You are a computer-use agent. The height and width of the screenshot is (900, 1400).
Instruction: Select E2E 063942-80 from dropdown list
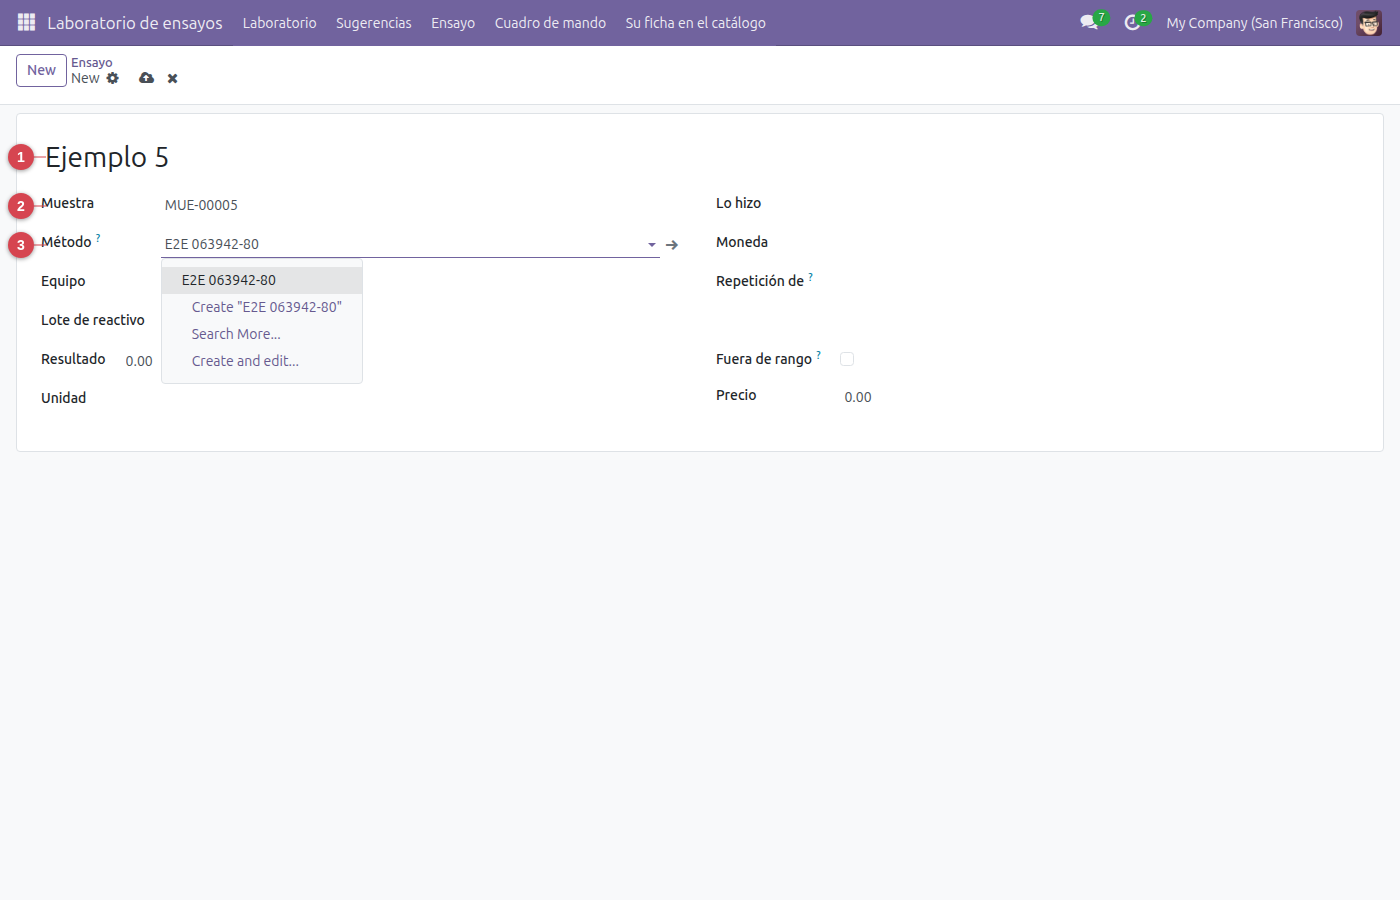(x=262, y=280)
